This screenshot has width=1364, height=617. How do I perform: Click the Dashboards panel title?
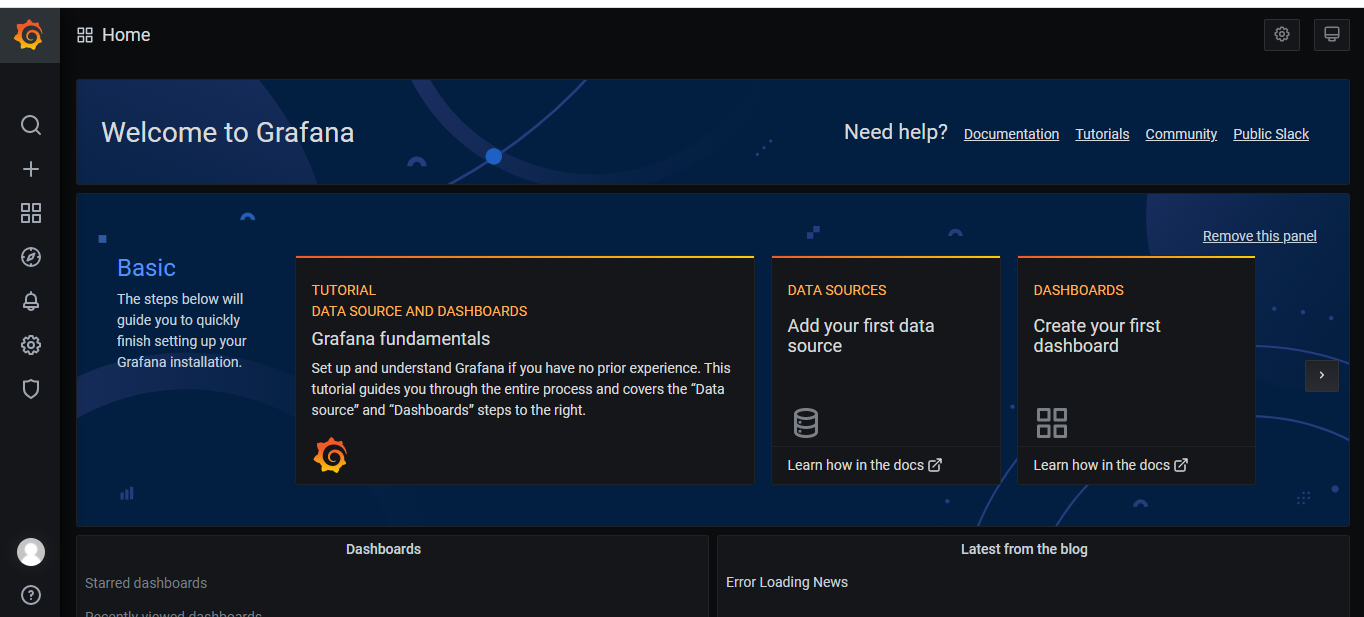(383, 549)
